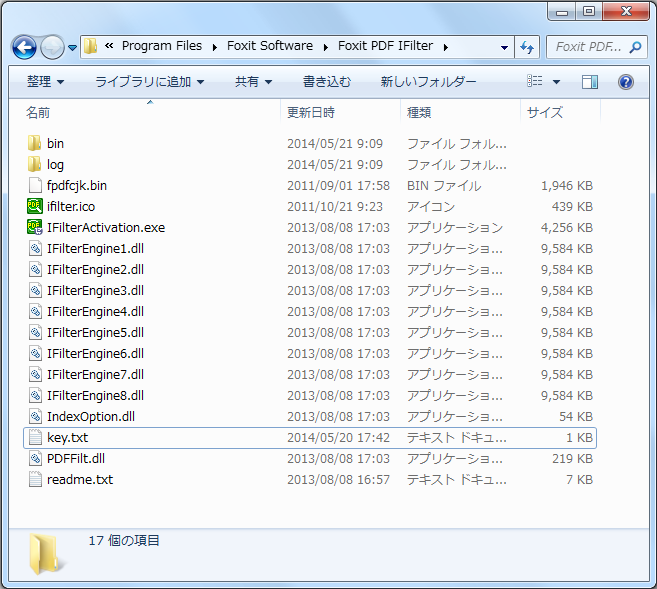Open Help with the question mark icon
The height and width of the screenshot is (589, 657).
(x=625, y=82)
